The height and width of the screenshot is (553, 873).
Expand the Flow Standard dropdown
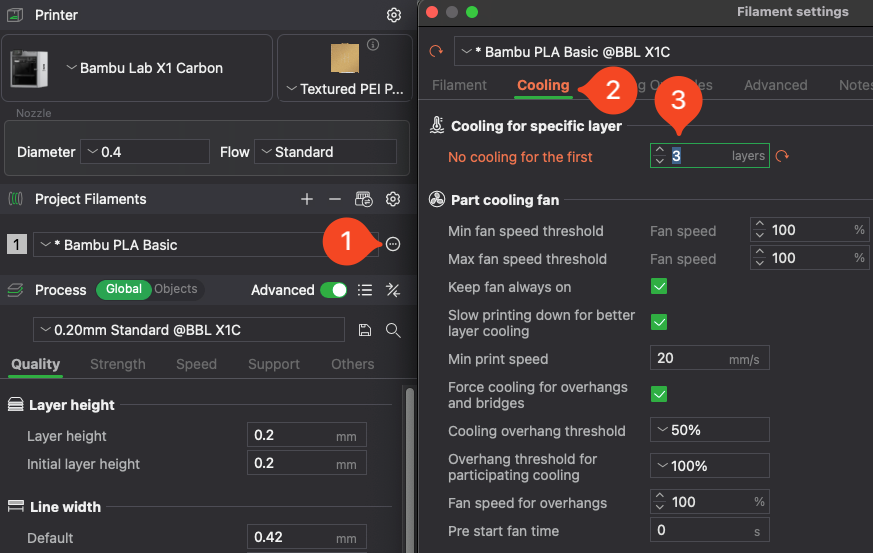pyautogui.click(x=324, y=152)
